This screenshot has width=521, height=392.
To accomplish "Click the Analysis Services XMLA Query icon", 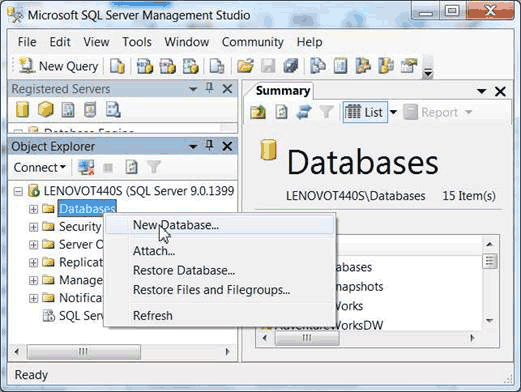I will [191, 66].
